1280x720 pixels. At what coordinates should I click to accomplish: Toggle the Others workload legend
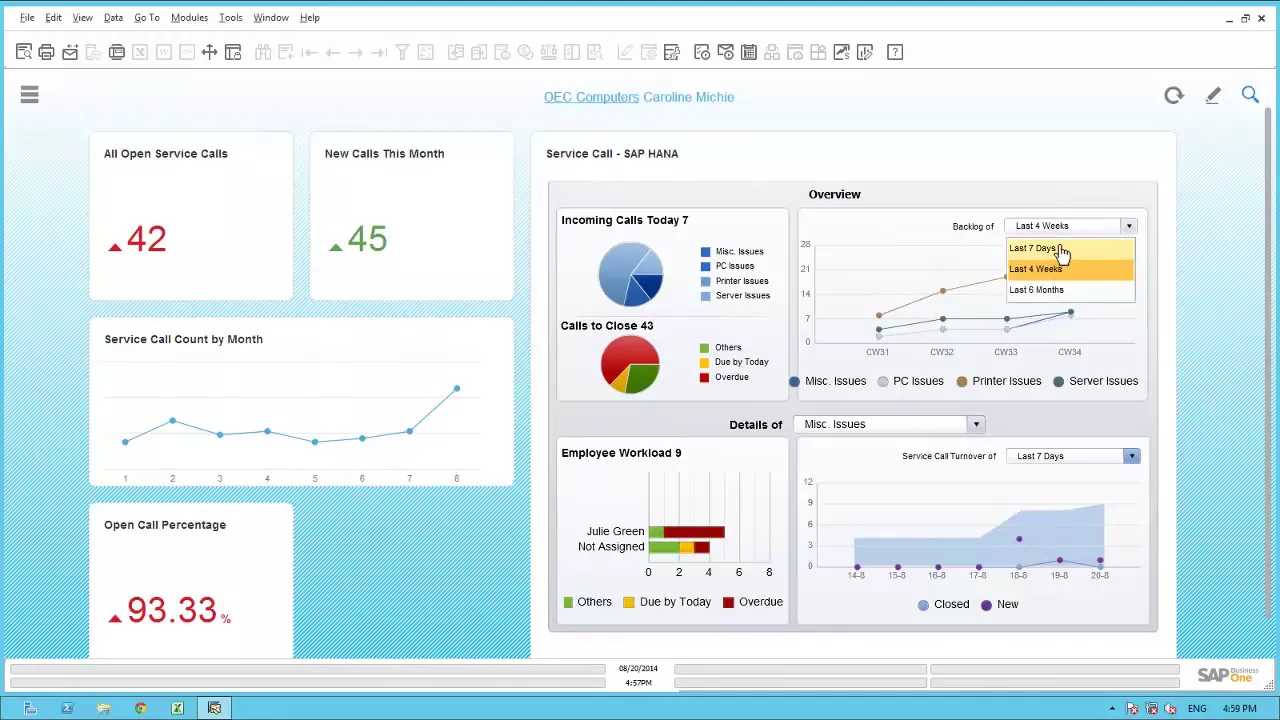587,602
